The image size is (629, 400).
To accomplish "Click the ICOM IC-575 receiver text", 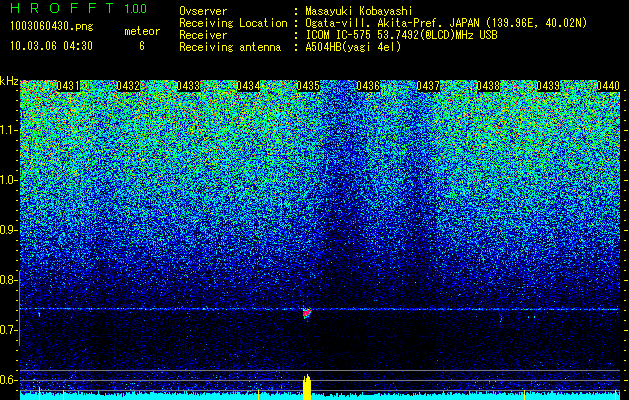I will (x=401, y=35).
